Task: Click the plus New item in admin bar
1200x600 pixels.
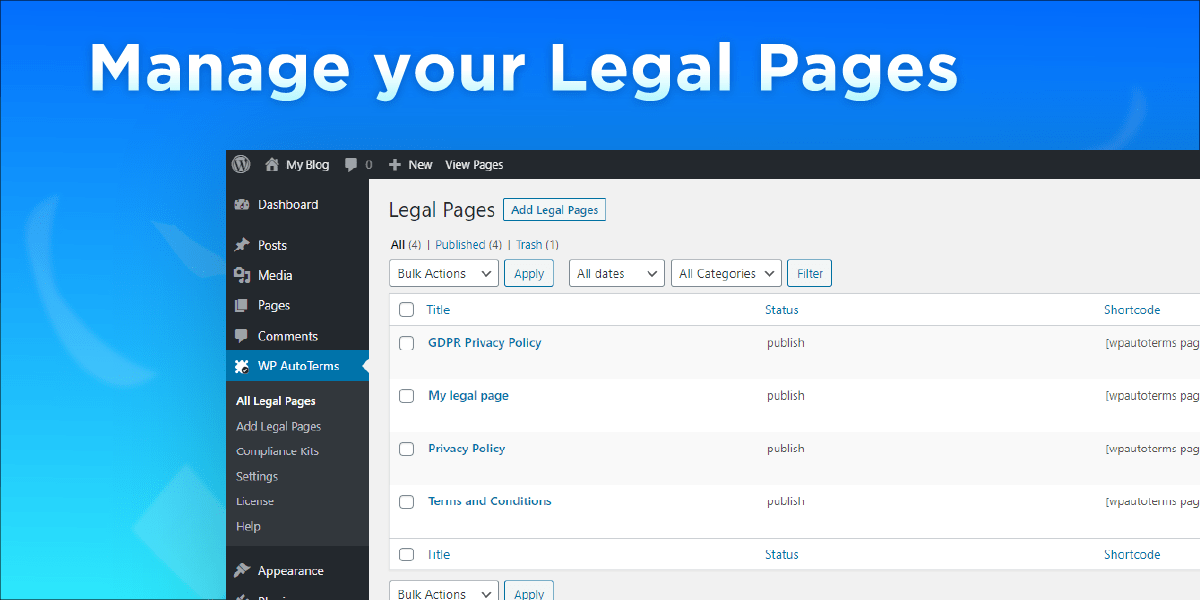Action: (410, 164)
